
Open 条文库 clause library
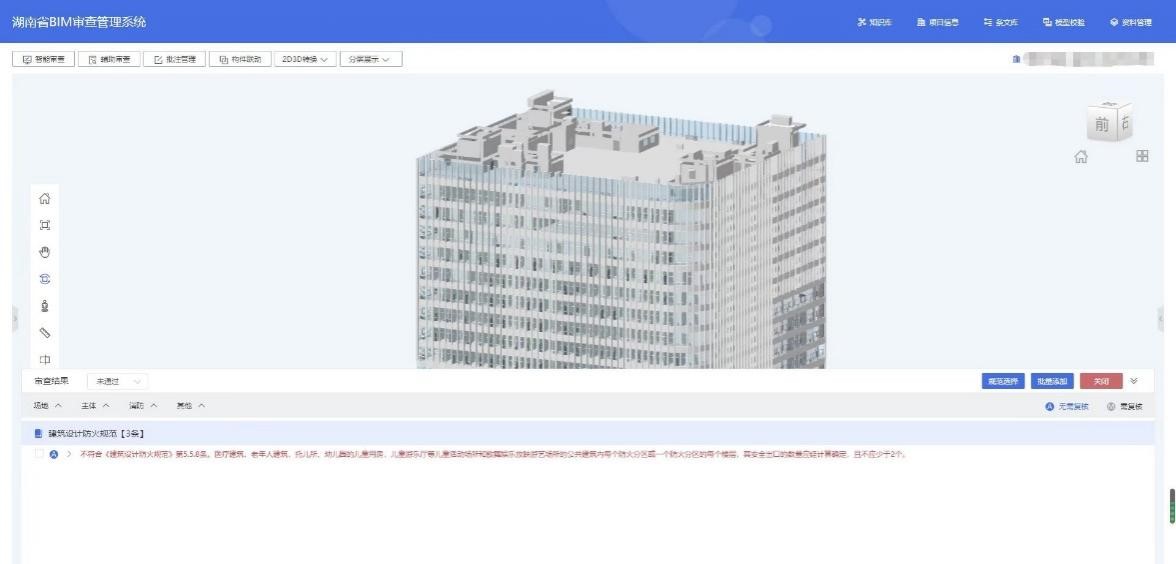click(1001, 22)
